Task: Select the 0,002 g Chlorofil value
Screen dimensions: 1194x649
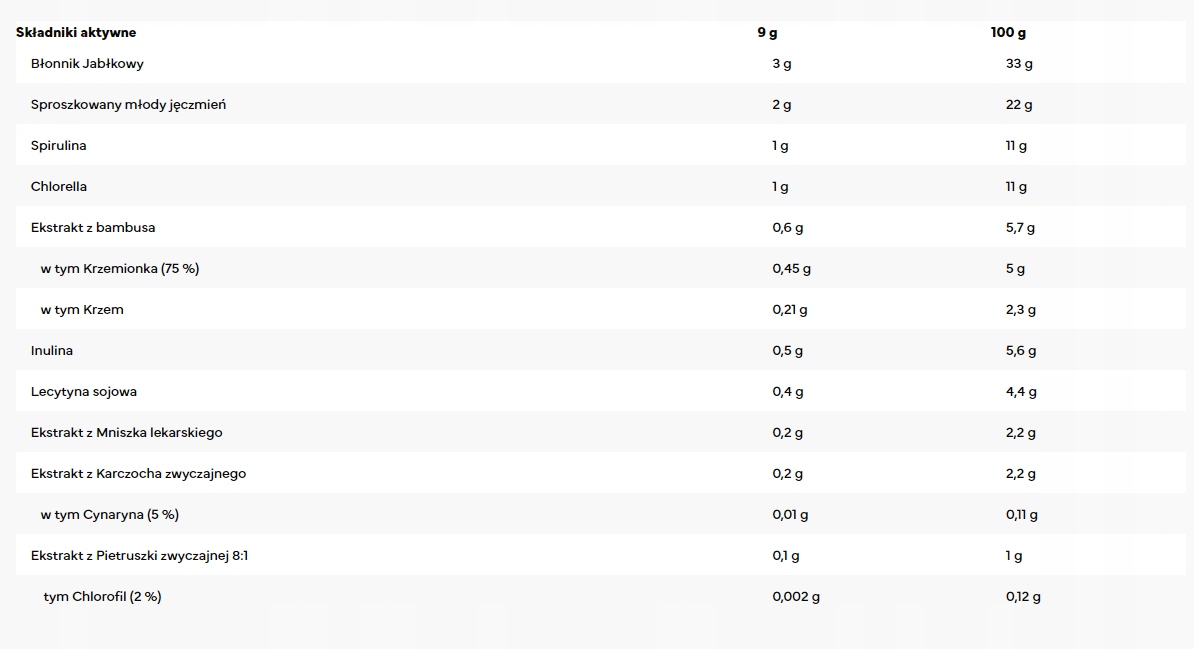Action: (x=796, y=597)
